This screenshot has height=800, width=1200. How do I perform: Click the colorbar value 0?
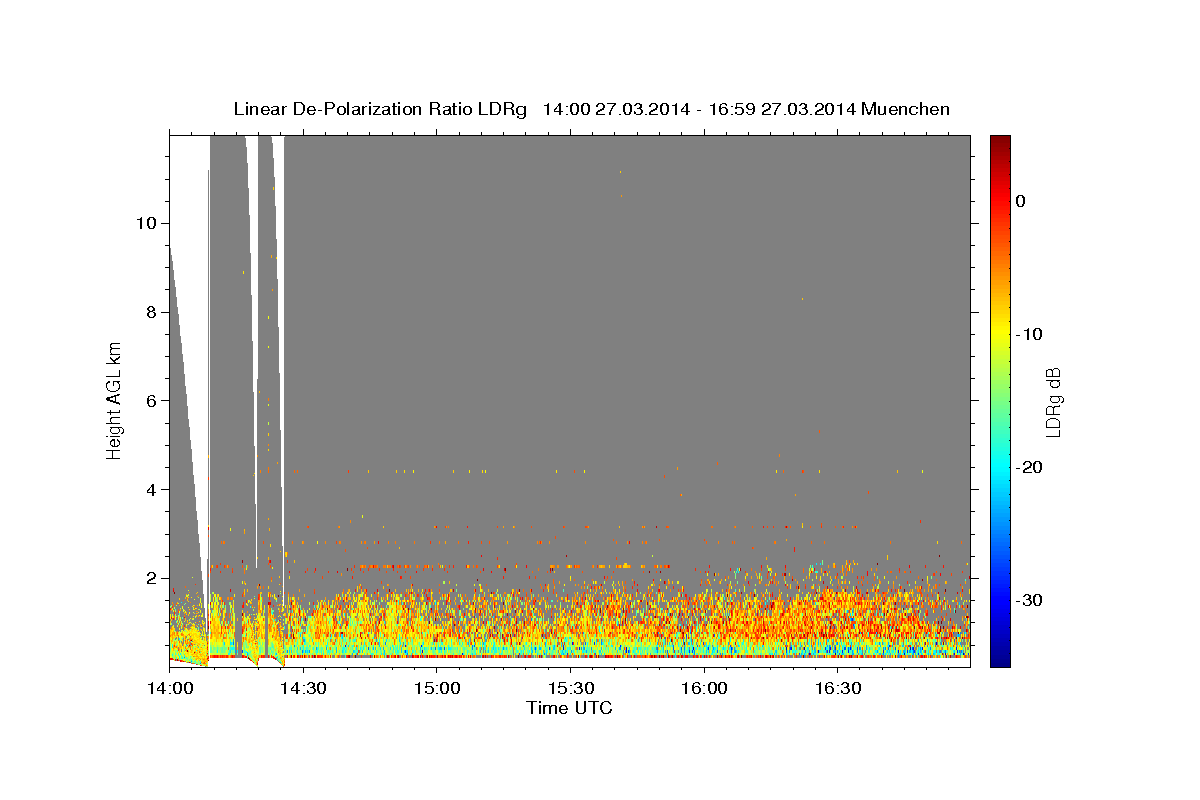click(1021, 201)
